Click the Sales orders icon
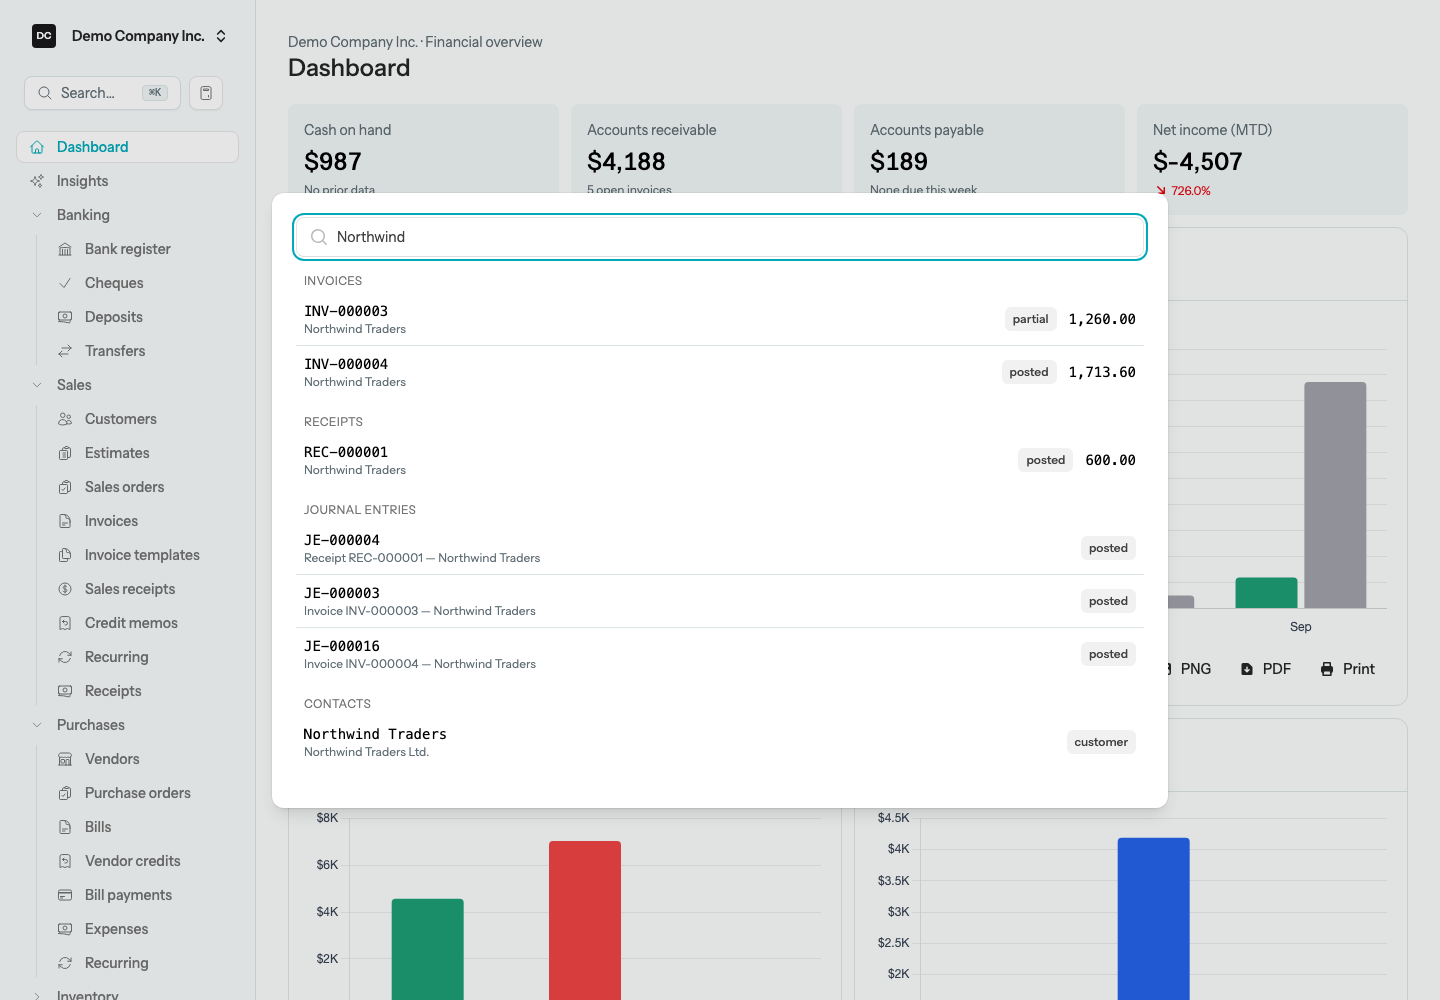The width and height of the screenshot is (1440, 1000). 65,487
